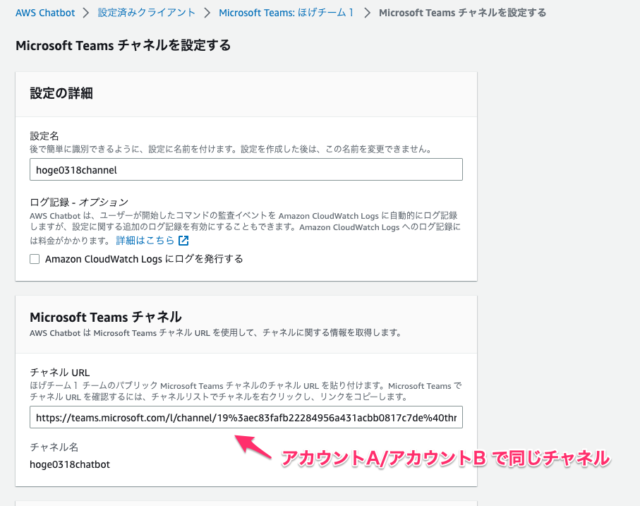
Task: Click the Microsoft Teams チャネル section heading
Action: 106,317
